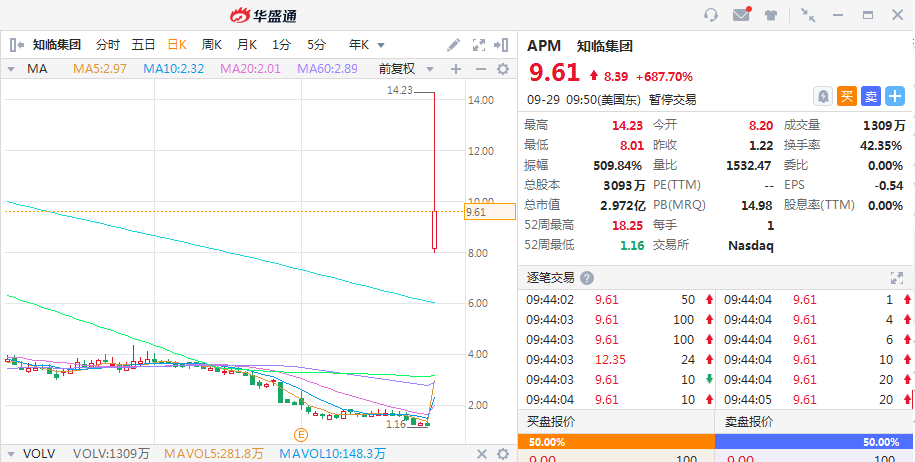
Task: Click the 总市值 value 2.972亿
Action: click(623, 205)
